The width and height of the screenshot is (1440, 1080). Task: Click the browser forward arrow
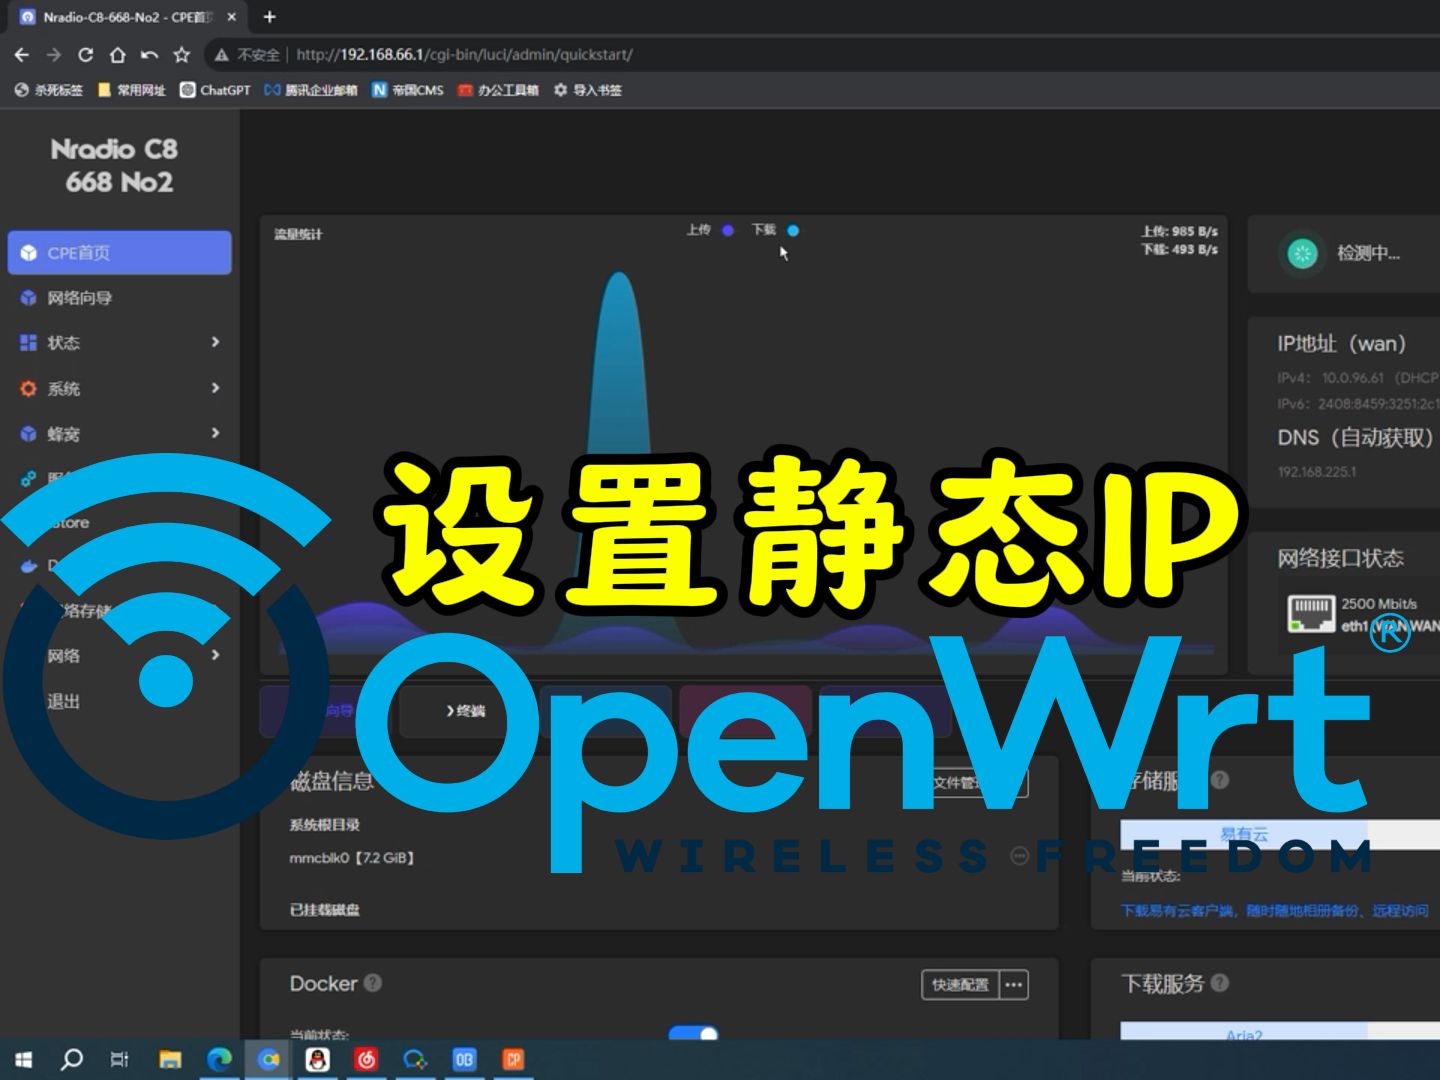pyautogui.click(x=54, y=55)
